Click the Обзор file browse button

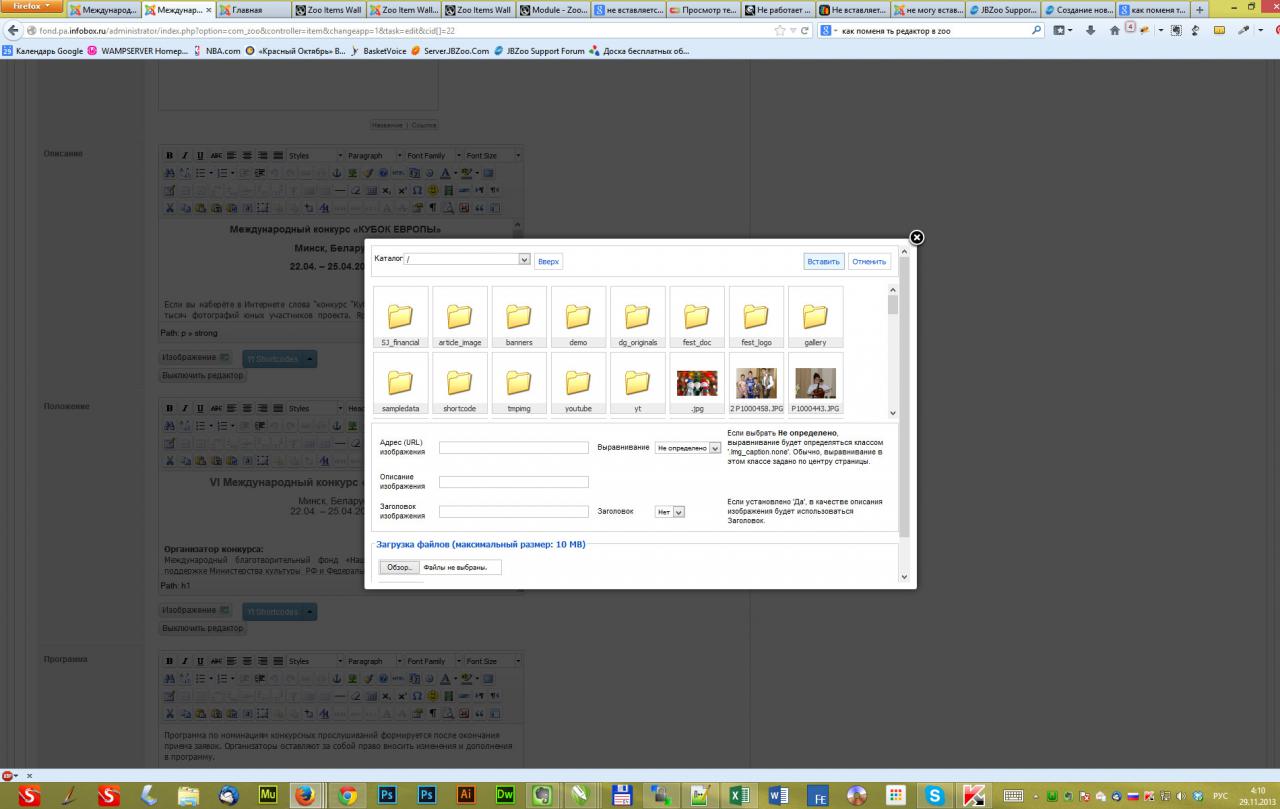point(399,567)
